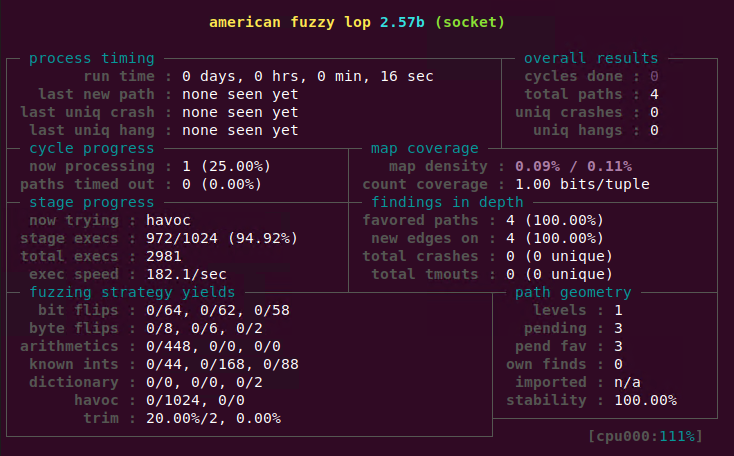This screenshot has width=734, height=456.
Task: Click the 'paths timed out' label
Action: coord(88,184)
